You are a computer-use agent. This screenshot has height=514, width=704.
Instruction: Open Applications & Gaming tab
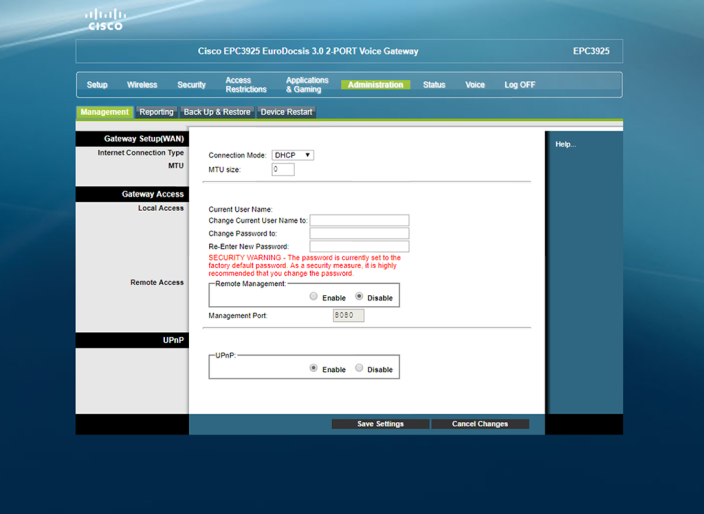point(307,85)
